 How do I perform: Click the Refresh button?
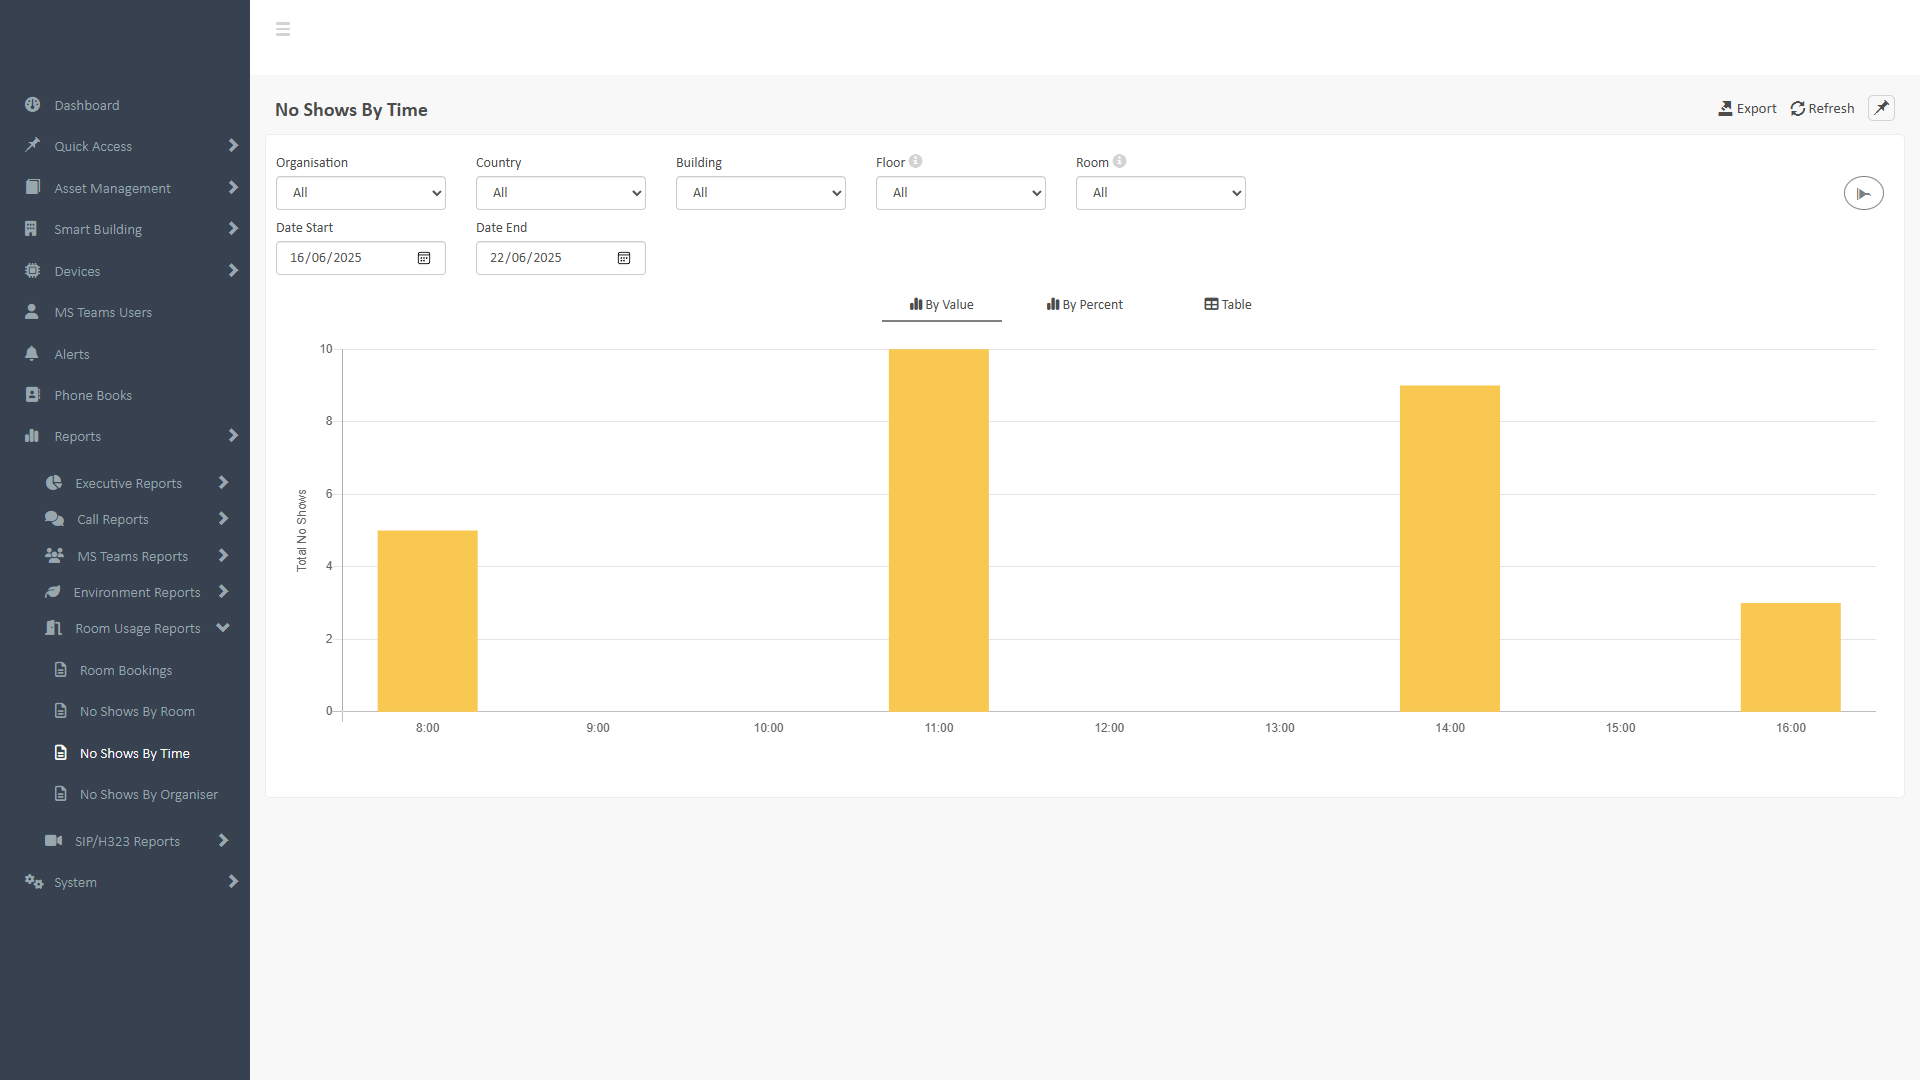(x=1822, y=108)
